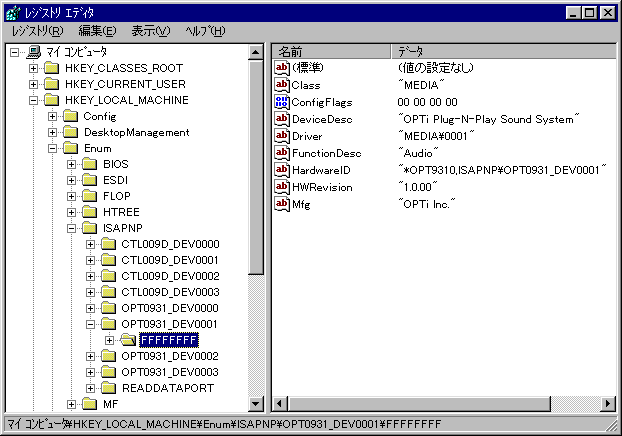Viewport: 622px width, 436px height.
Task: Click the ESDI folder icon
Action: 90,180
